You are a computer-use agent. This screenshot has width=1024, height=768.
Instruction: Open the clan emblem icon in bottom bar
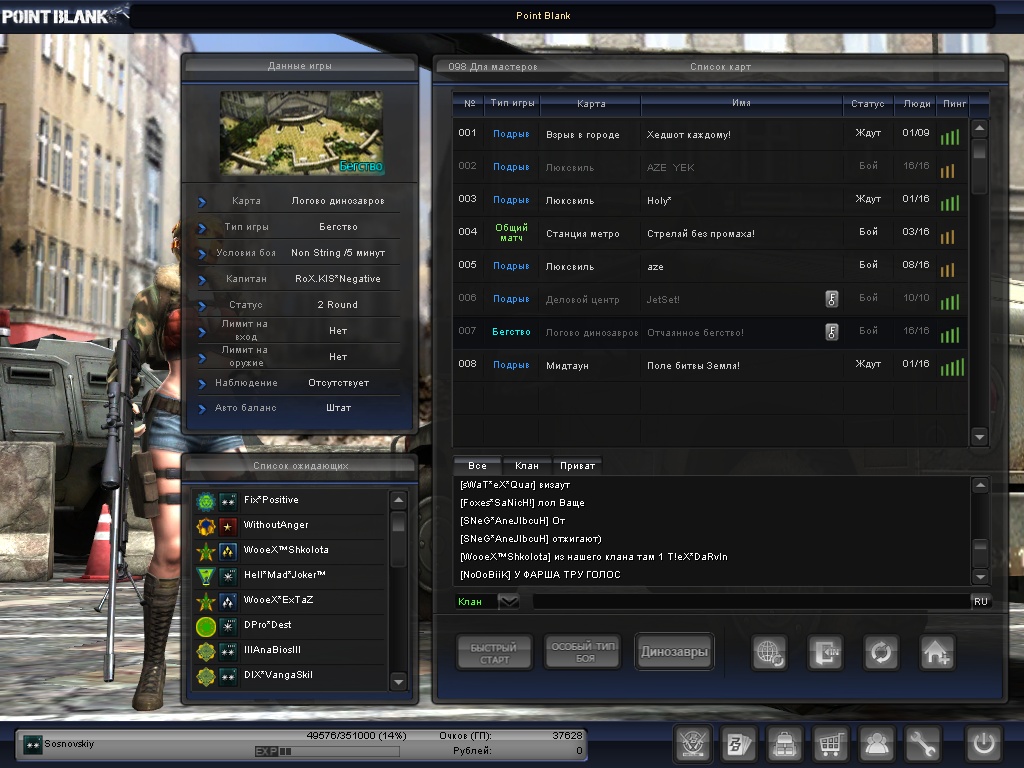click(x=692, y=744)
